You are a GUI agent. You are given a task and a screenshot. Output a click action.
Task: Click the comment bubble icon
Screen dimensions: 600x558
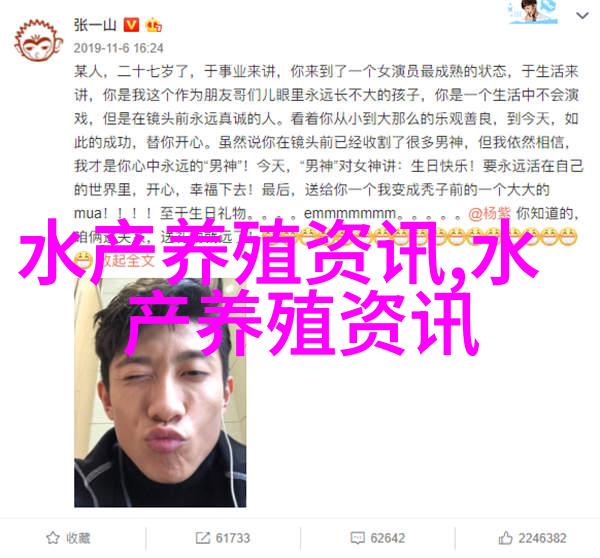pos(357,538)
